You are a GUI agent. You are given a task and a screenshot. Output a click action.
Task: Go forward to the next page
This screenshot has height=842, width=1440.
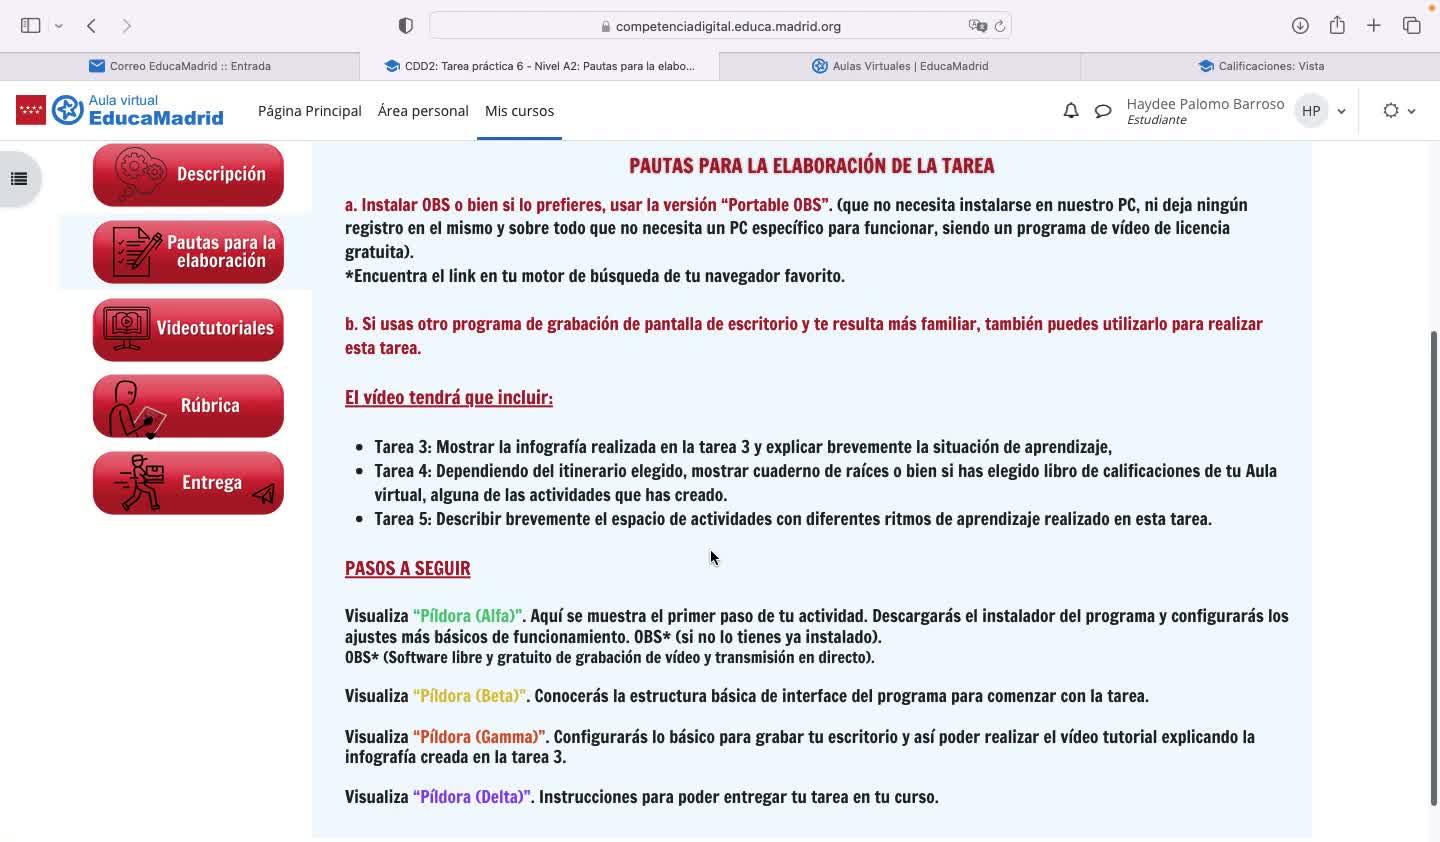click(126, 26)
